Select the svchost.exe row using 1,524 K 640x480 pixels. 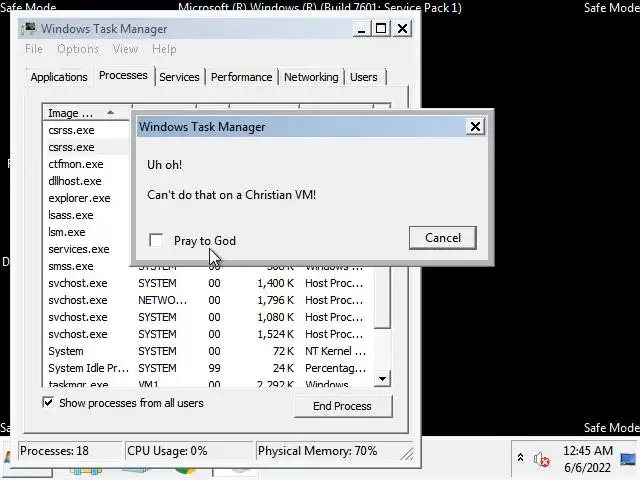pos(208,334)
